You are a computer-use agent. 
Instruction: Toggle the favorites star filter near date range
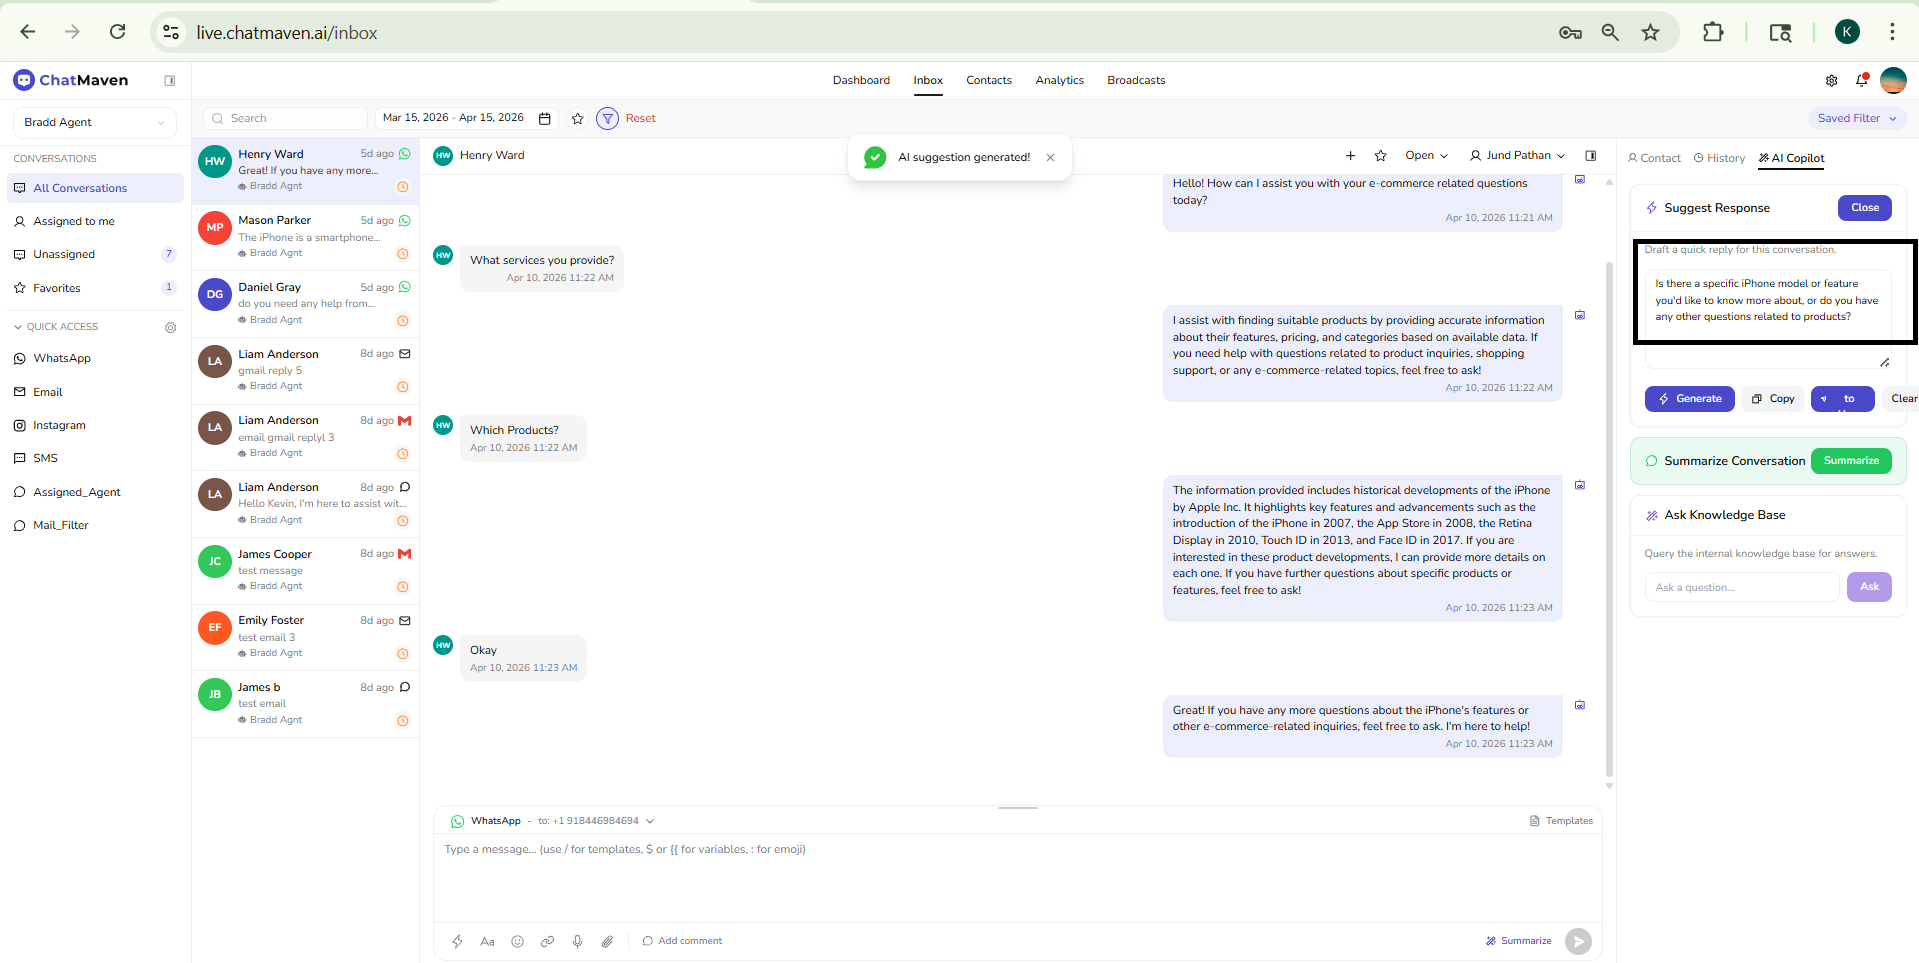click(577, 118)
